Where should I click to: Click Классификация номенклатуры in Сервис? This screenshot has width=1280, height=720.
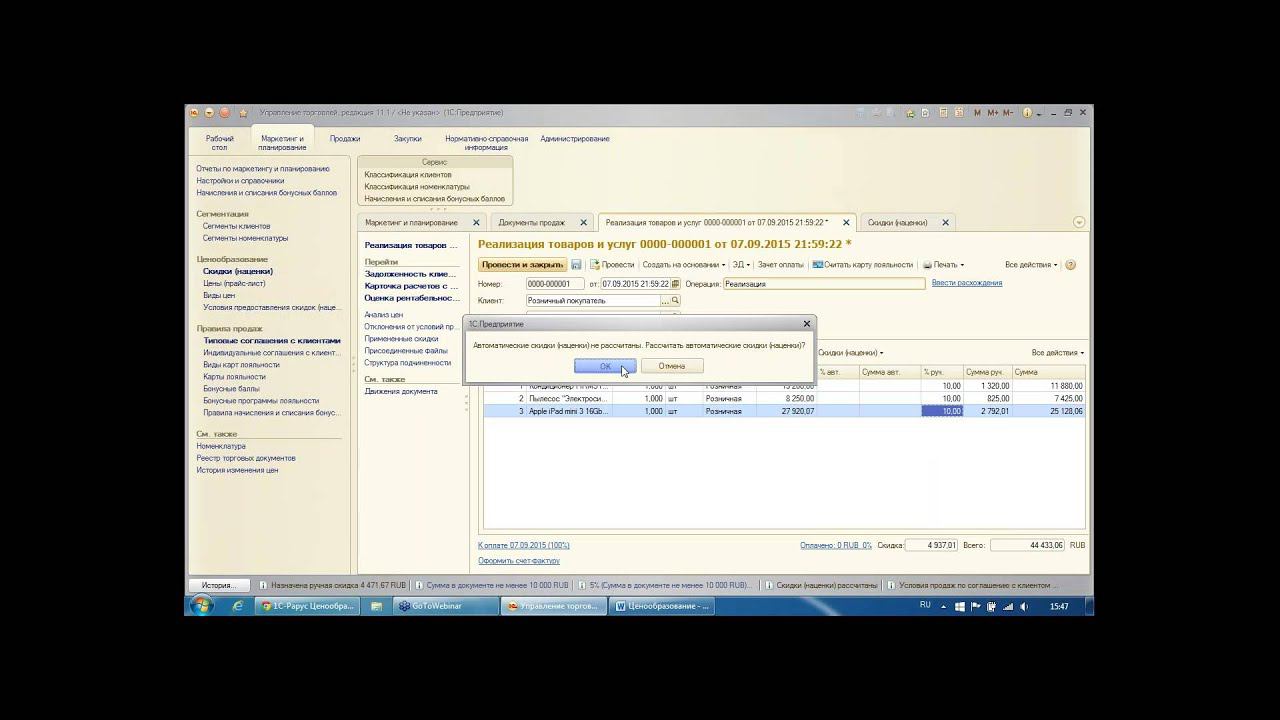point(417,187)
